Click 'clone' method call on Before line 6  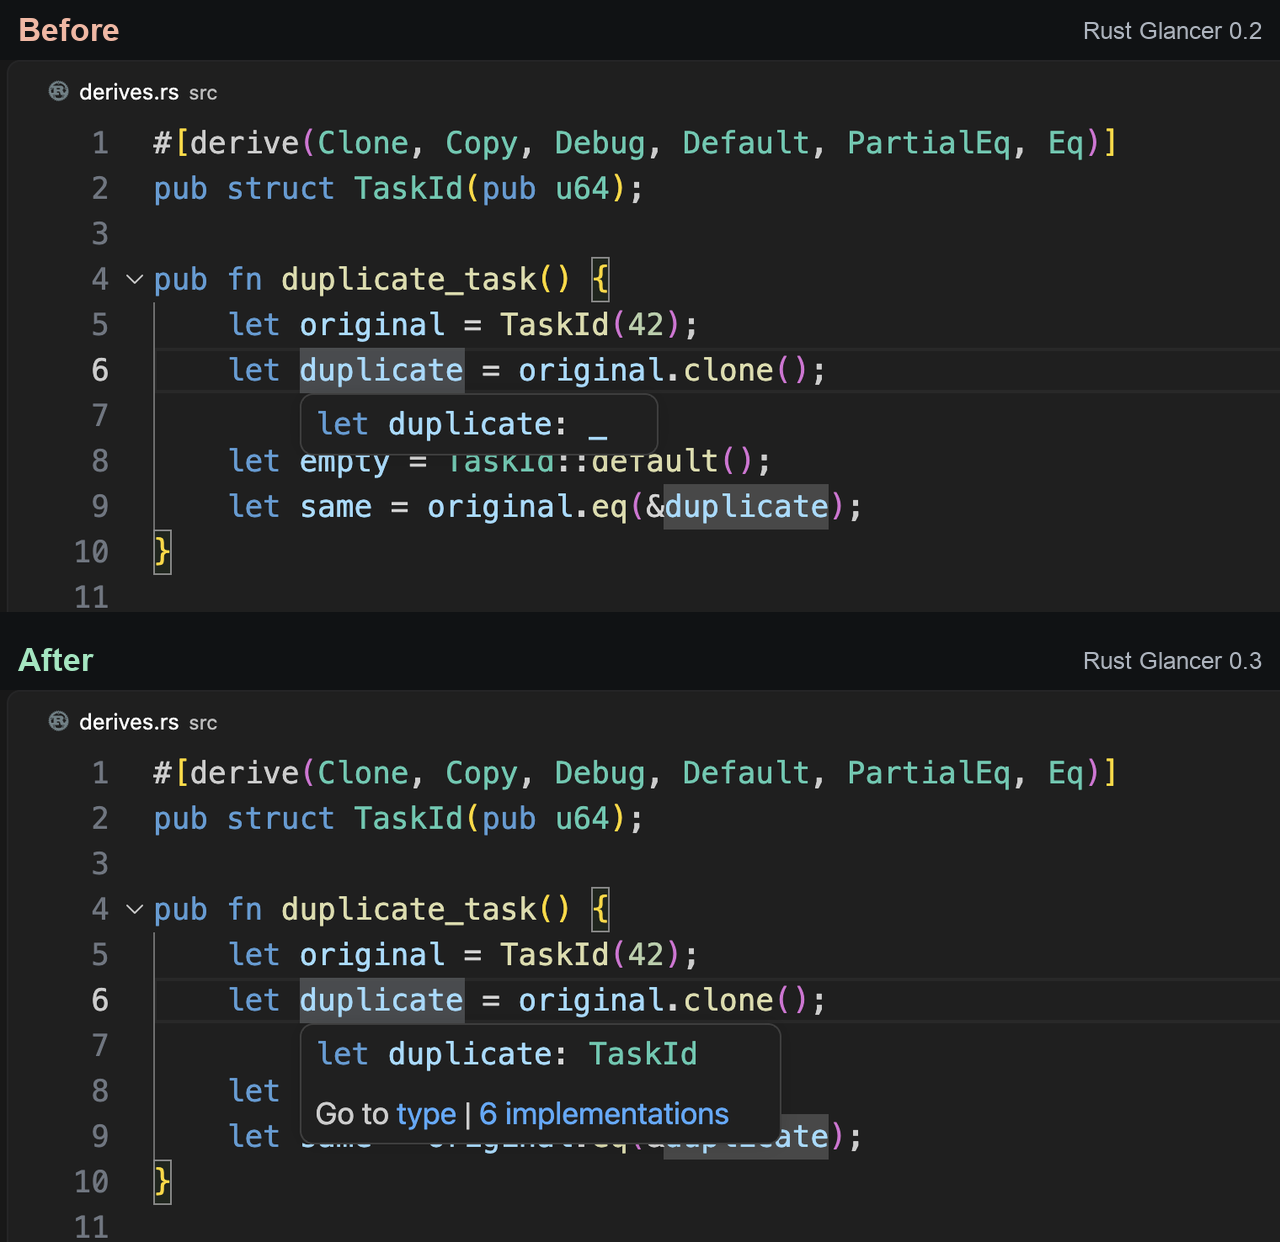tap(728, 371)
